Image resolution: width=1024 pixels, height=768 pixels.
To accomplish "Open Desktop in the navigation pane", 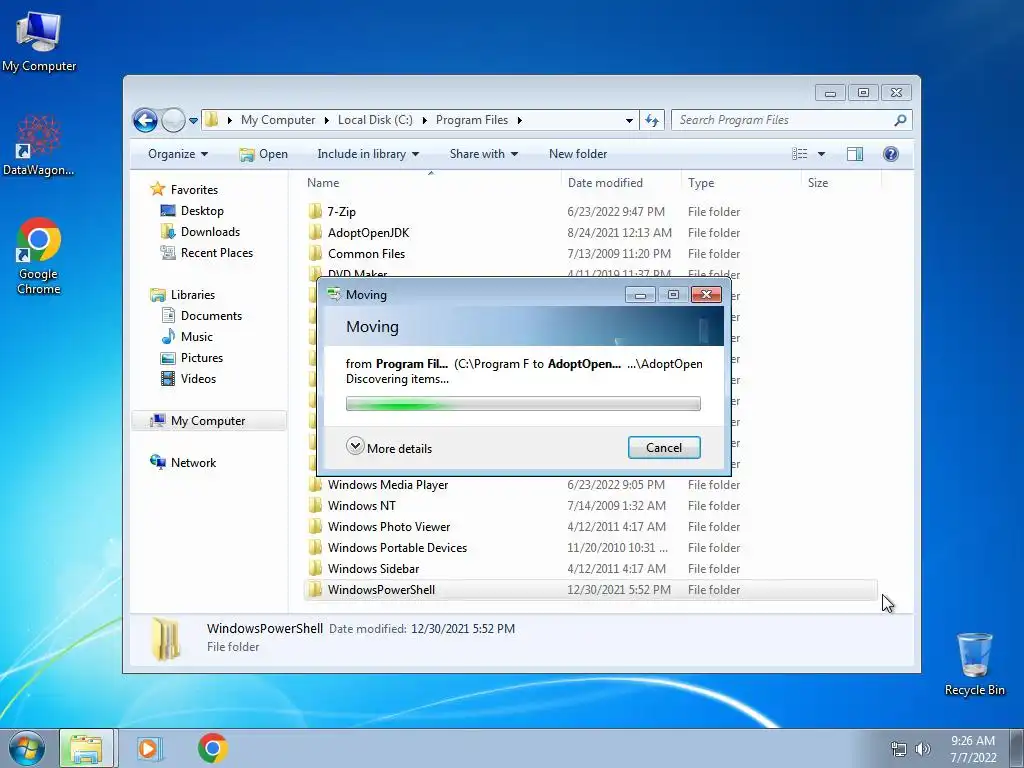I will click(x=202, y=211).
